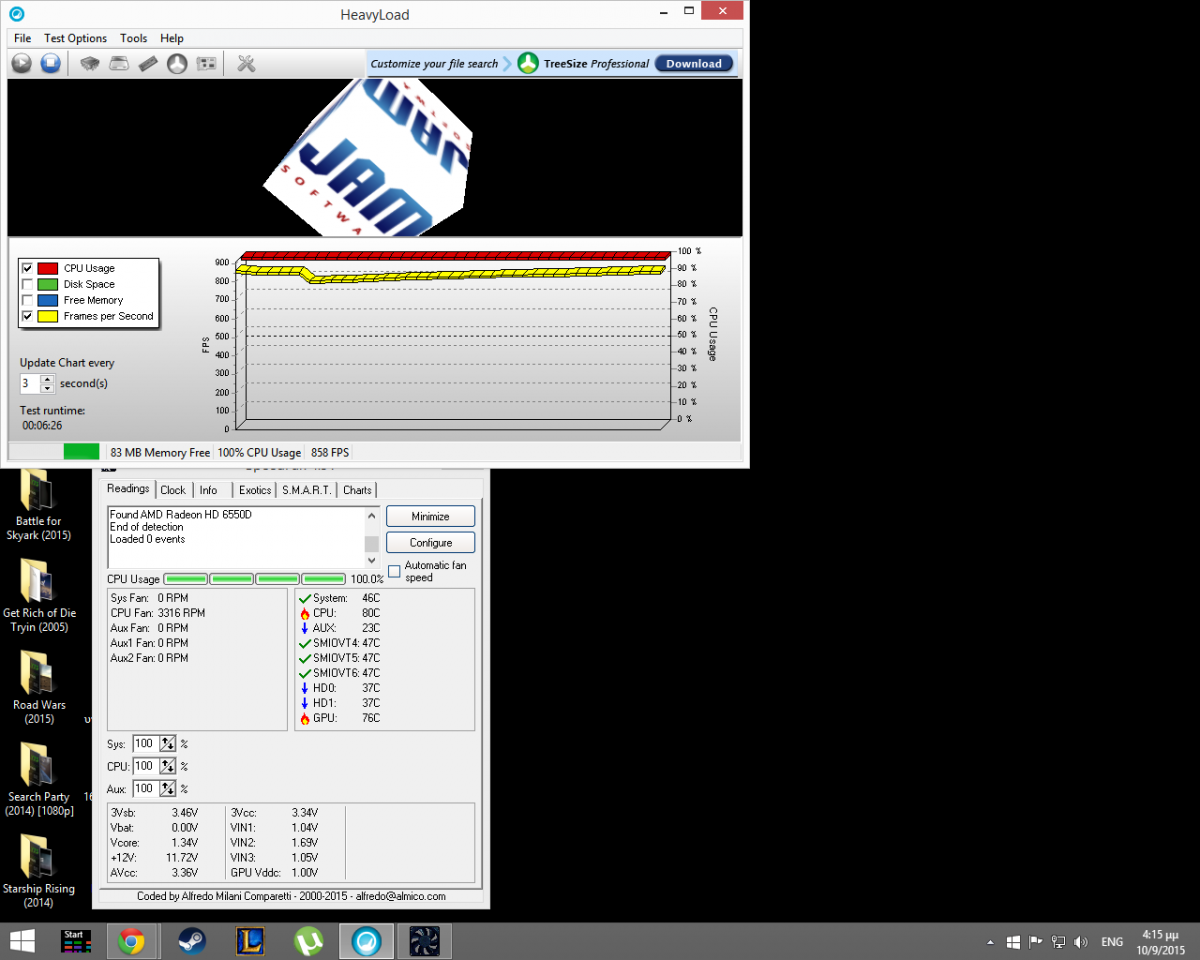
Task: Switch to SpeedFan S.M.A.R.T. tab
Action: click(x=307, y=490)
